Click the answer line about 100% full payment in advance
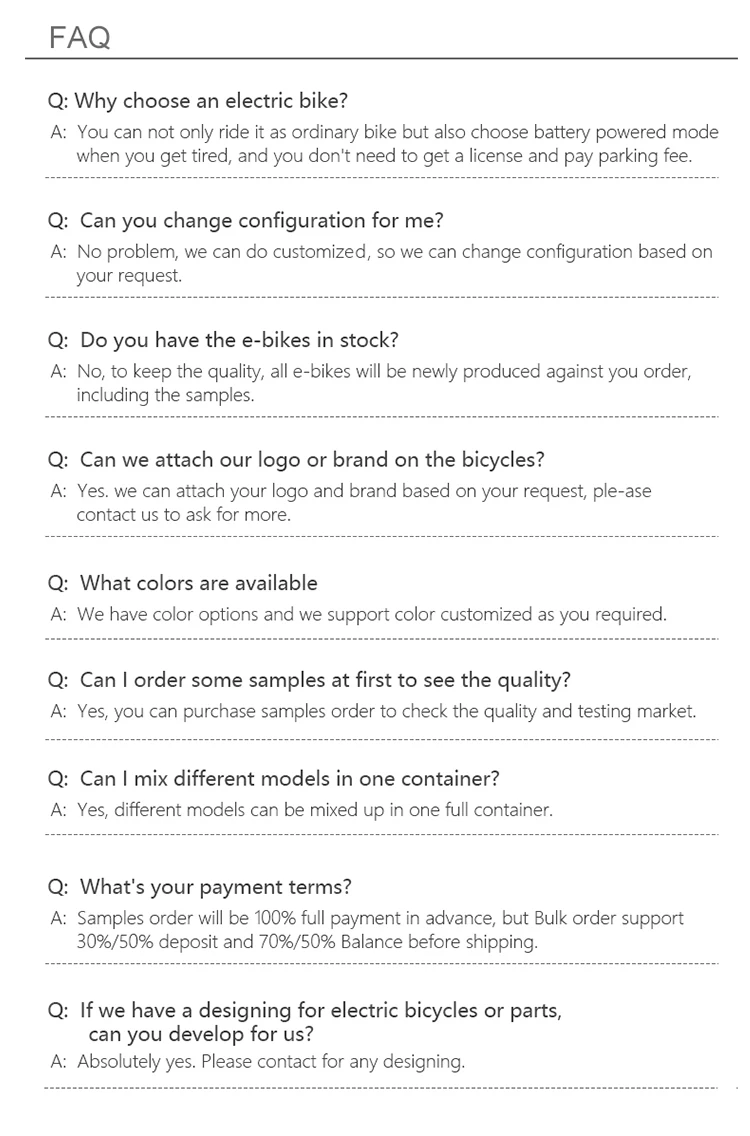This screenshot has height=1136, width=750. tap(380, 918)
